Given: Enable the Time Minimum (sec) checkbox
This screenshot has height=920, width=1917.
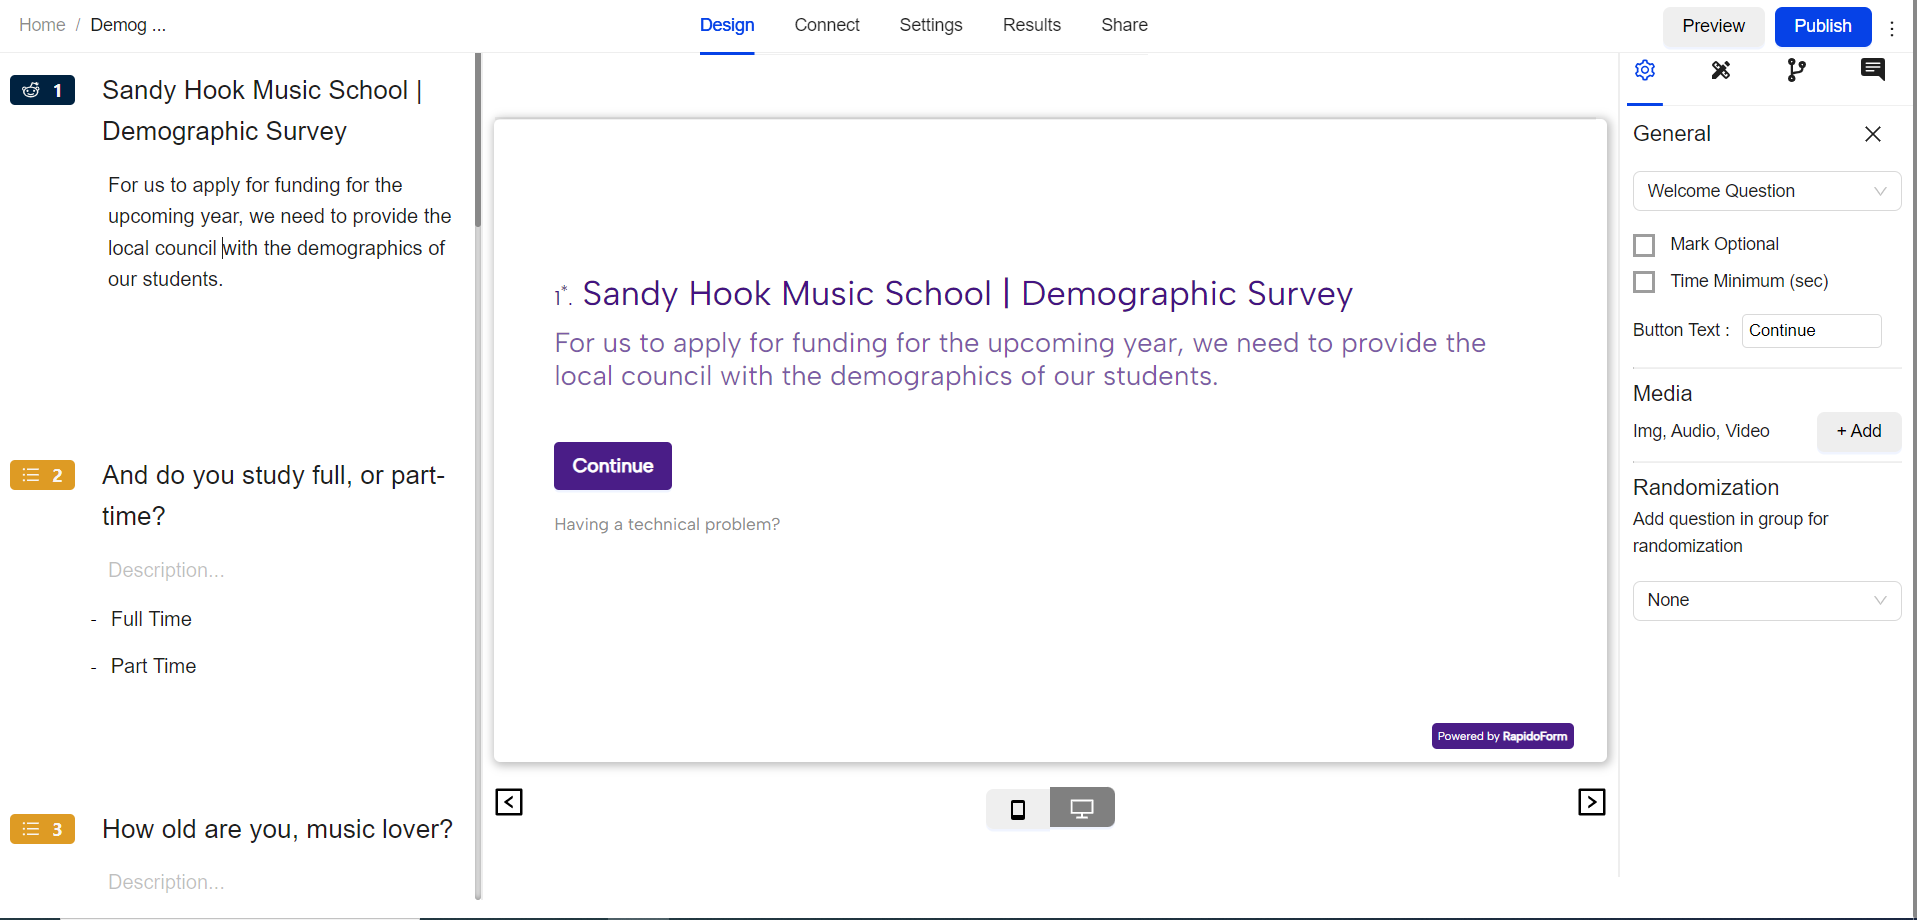Looking at the screenshot, I should 1644,282.
